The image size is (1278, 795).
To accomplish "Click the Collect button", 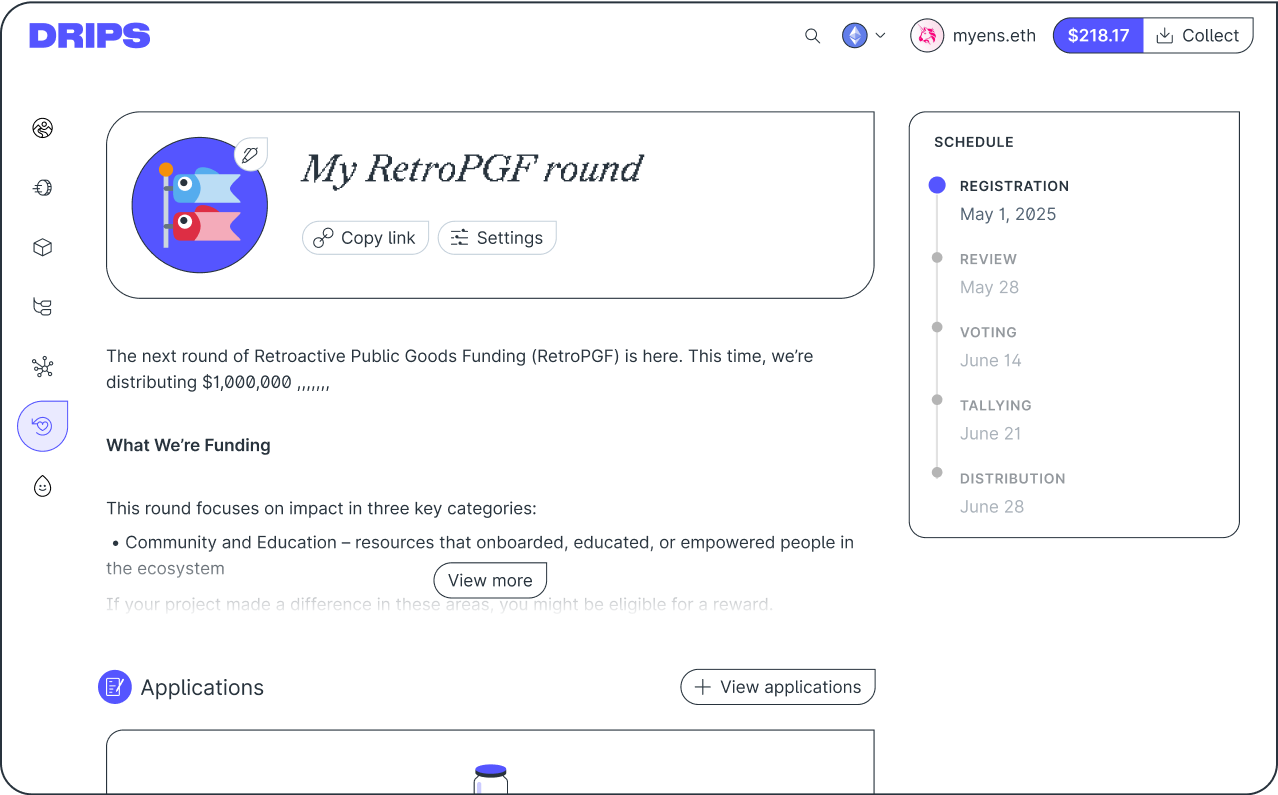I will pyautogui.click(x=1197, y=36).
